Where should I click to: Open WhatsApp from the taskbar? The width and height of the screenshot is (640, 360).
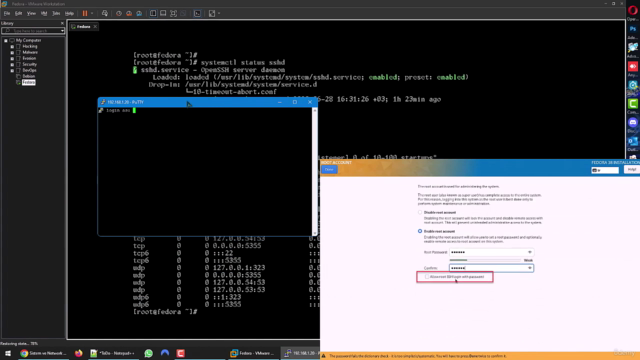(149, 353)
